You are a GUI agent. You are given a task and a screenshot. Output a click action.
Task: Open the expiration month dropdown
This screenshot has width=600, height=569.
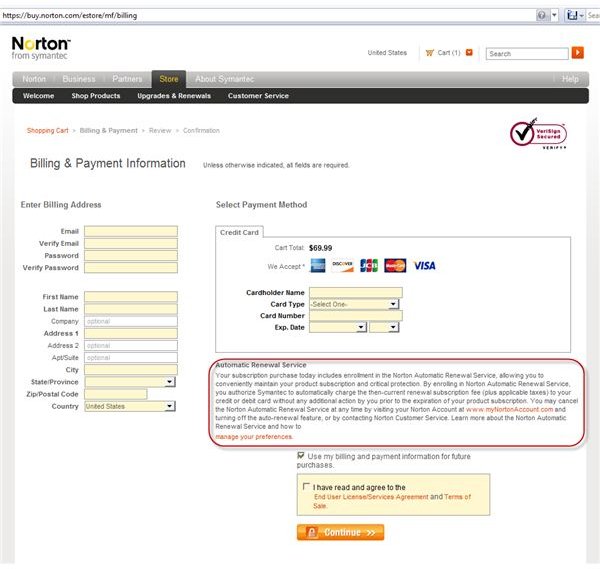[338, 327]
